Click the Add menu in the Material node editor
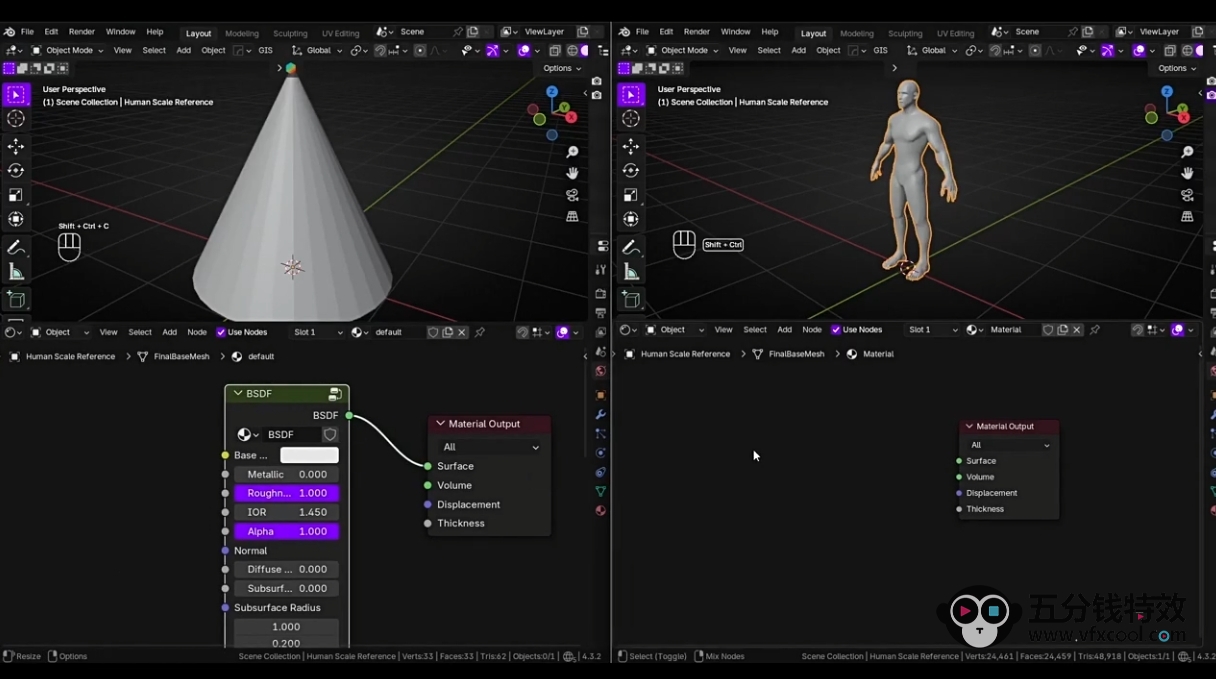1216x679 pixels. pyautogui.click(x=784, y=330)
